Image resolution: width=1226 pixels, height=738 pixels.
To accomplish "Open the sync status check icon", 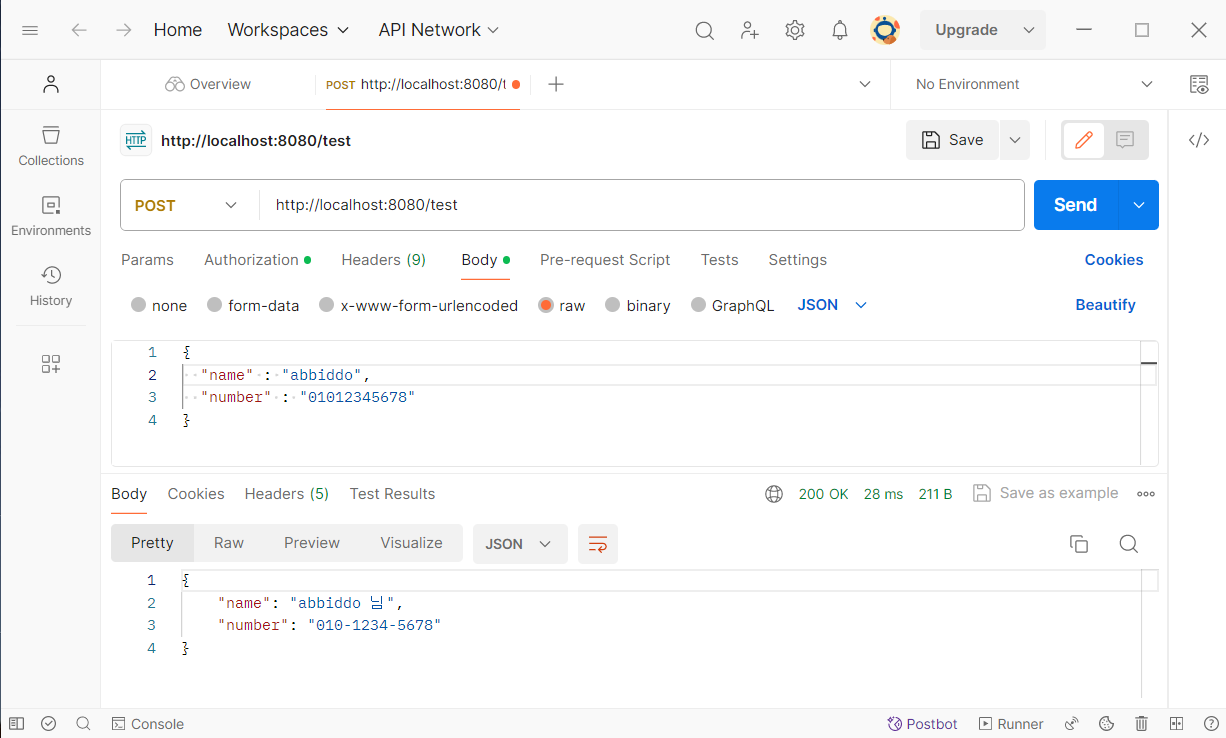I will click(x=49, y=724).
